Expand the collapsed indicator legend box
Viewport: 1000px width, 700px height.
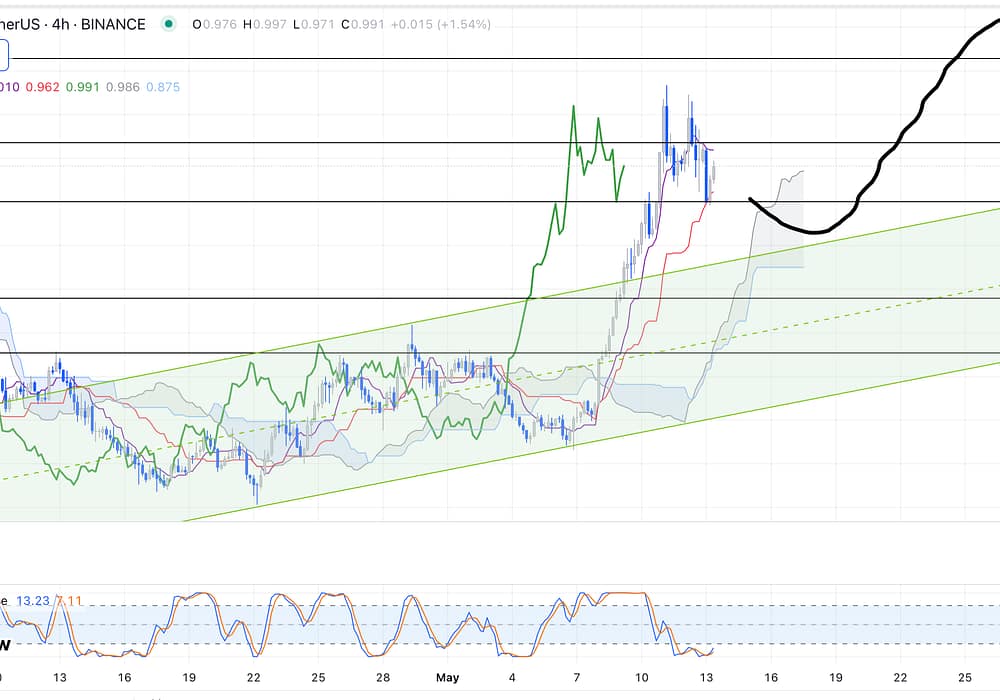3,55
